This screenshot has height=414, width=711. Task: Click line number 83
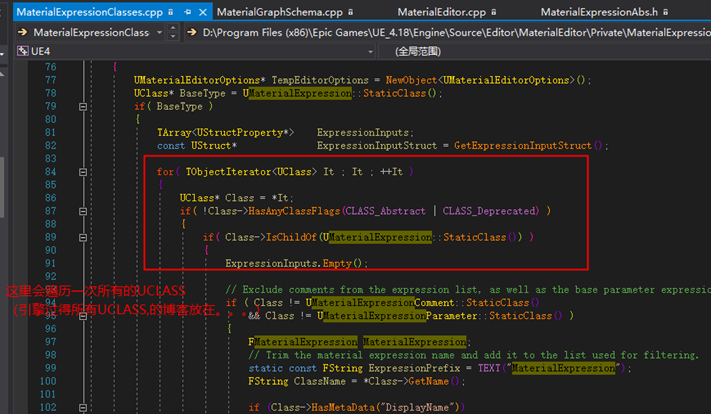tap(51, 159)
